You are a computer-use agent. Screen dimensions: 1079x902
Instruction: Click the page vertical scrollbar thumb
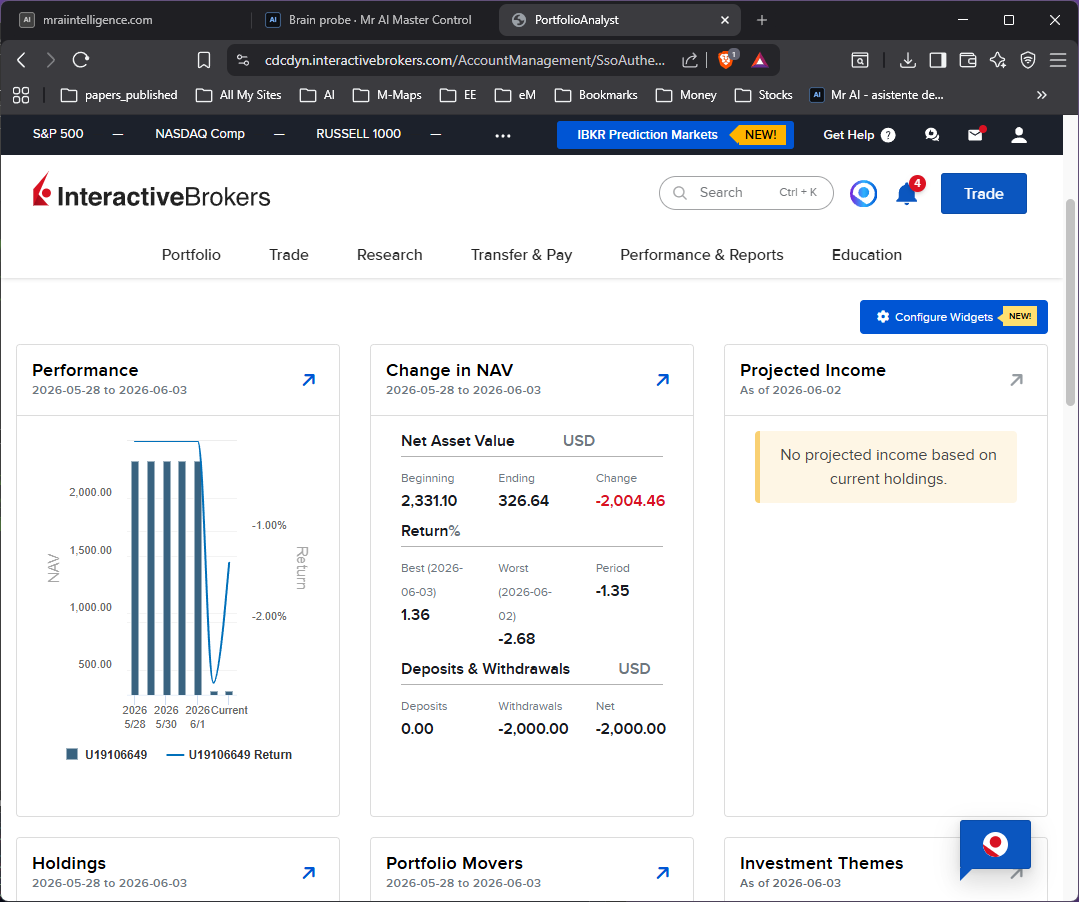point(1070,303)
